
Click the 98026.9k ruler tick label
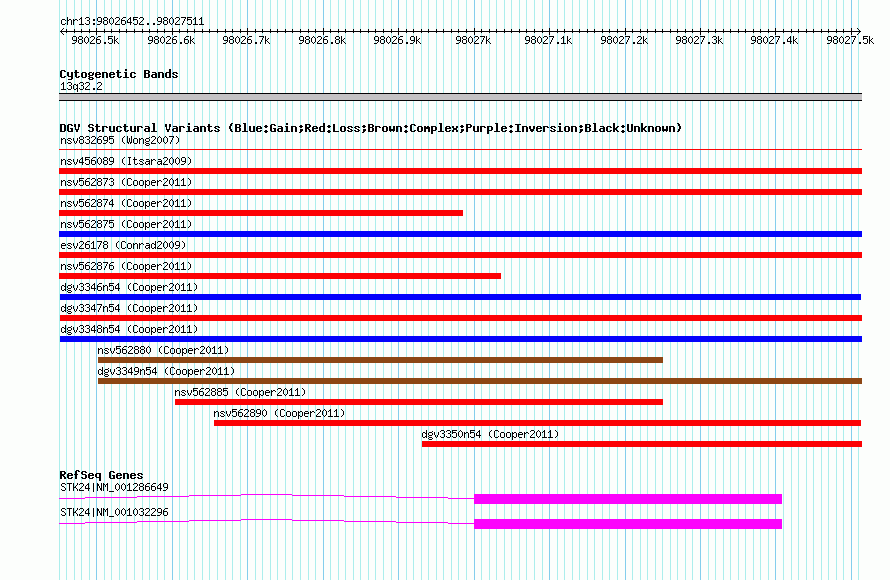tap(397, 40)
